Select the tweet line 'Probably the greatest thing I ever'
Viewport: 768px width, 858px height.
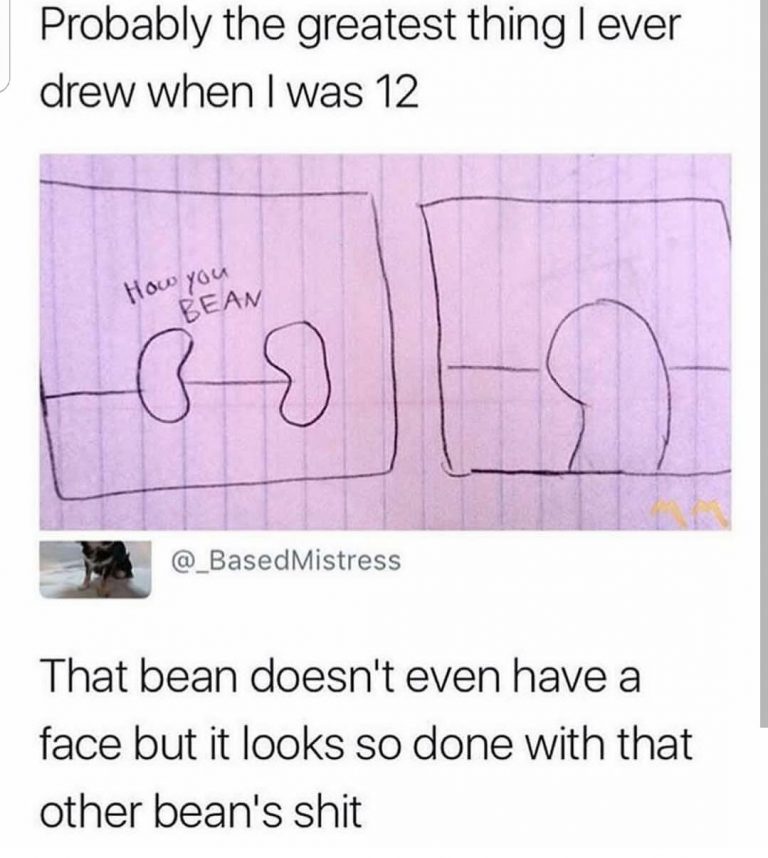[x=360, y=26]
